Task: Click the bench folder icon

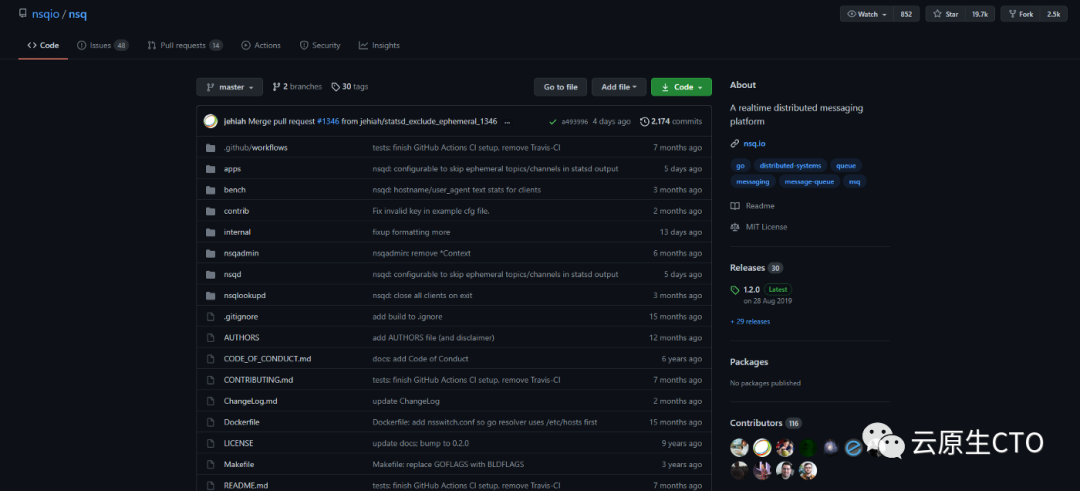Action: 211,190
